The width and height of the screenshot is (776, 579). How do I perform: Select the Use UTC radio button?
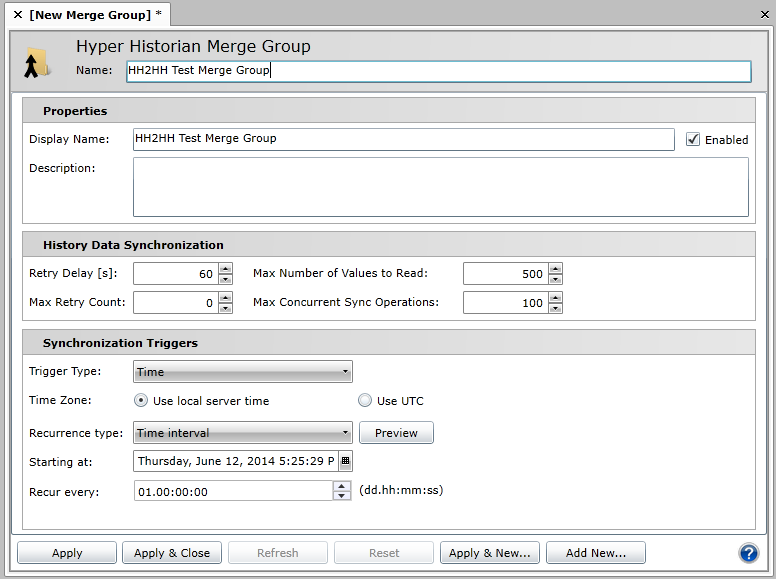click(365, 401)
